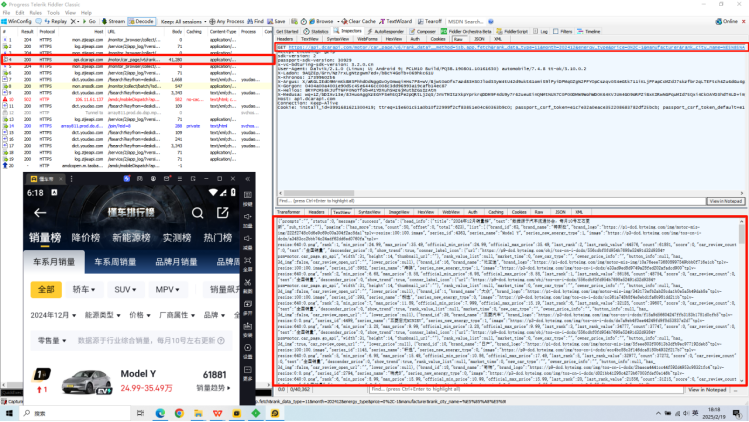The image size is (749, 422).
Task: Open the 厂商属性 dropdown
Action: pyautogui.click(x=177, y=315)
